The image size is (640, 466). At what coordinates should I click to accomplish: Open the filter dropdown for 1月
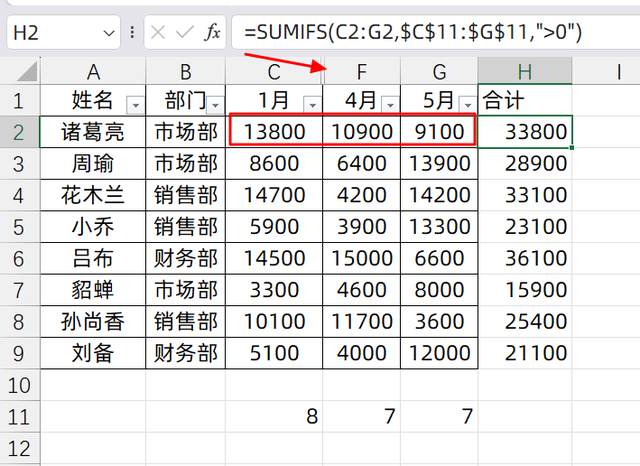point(313,105)
